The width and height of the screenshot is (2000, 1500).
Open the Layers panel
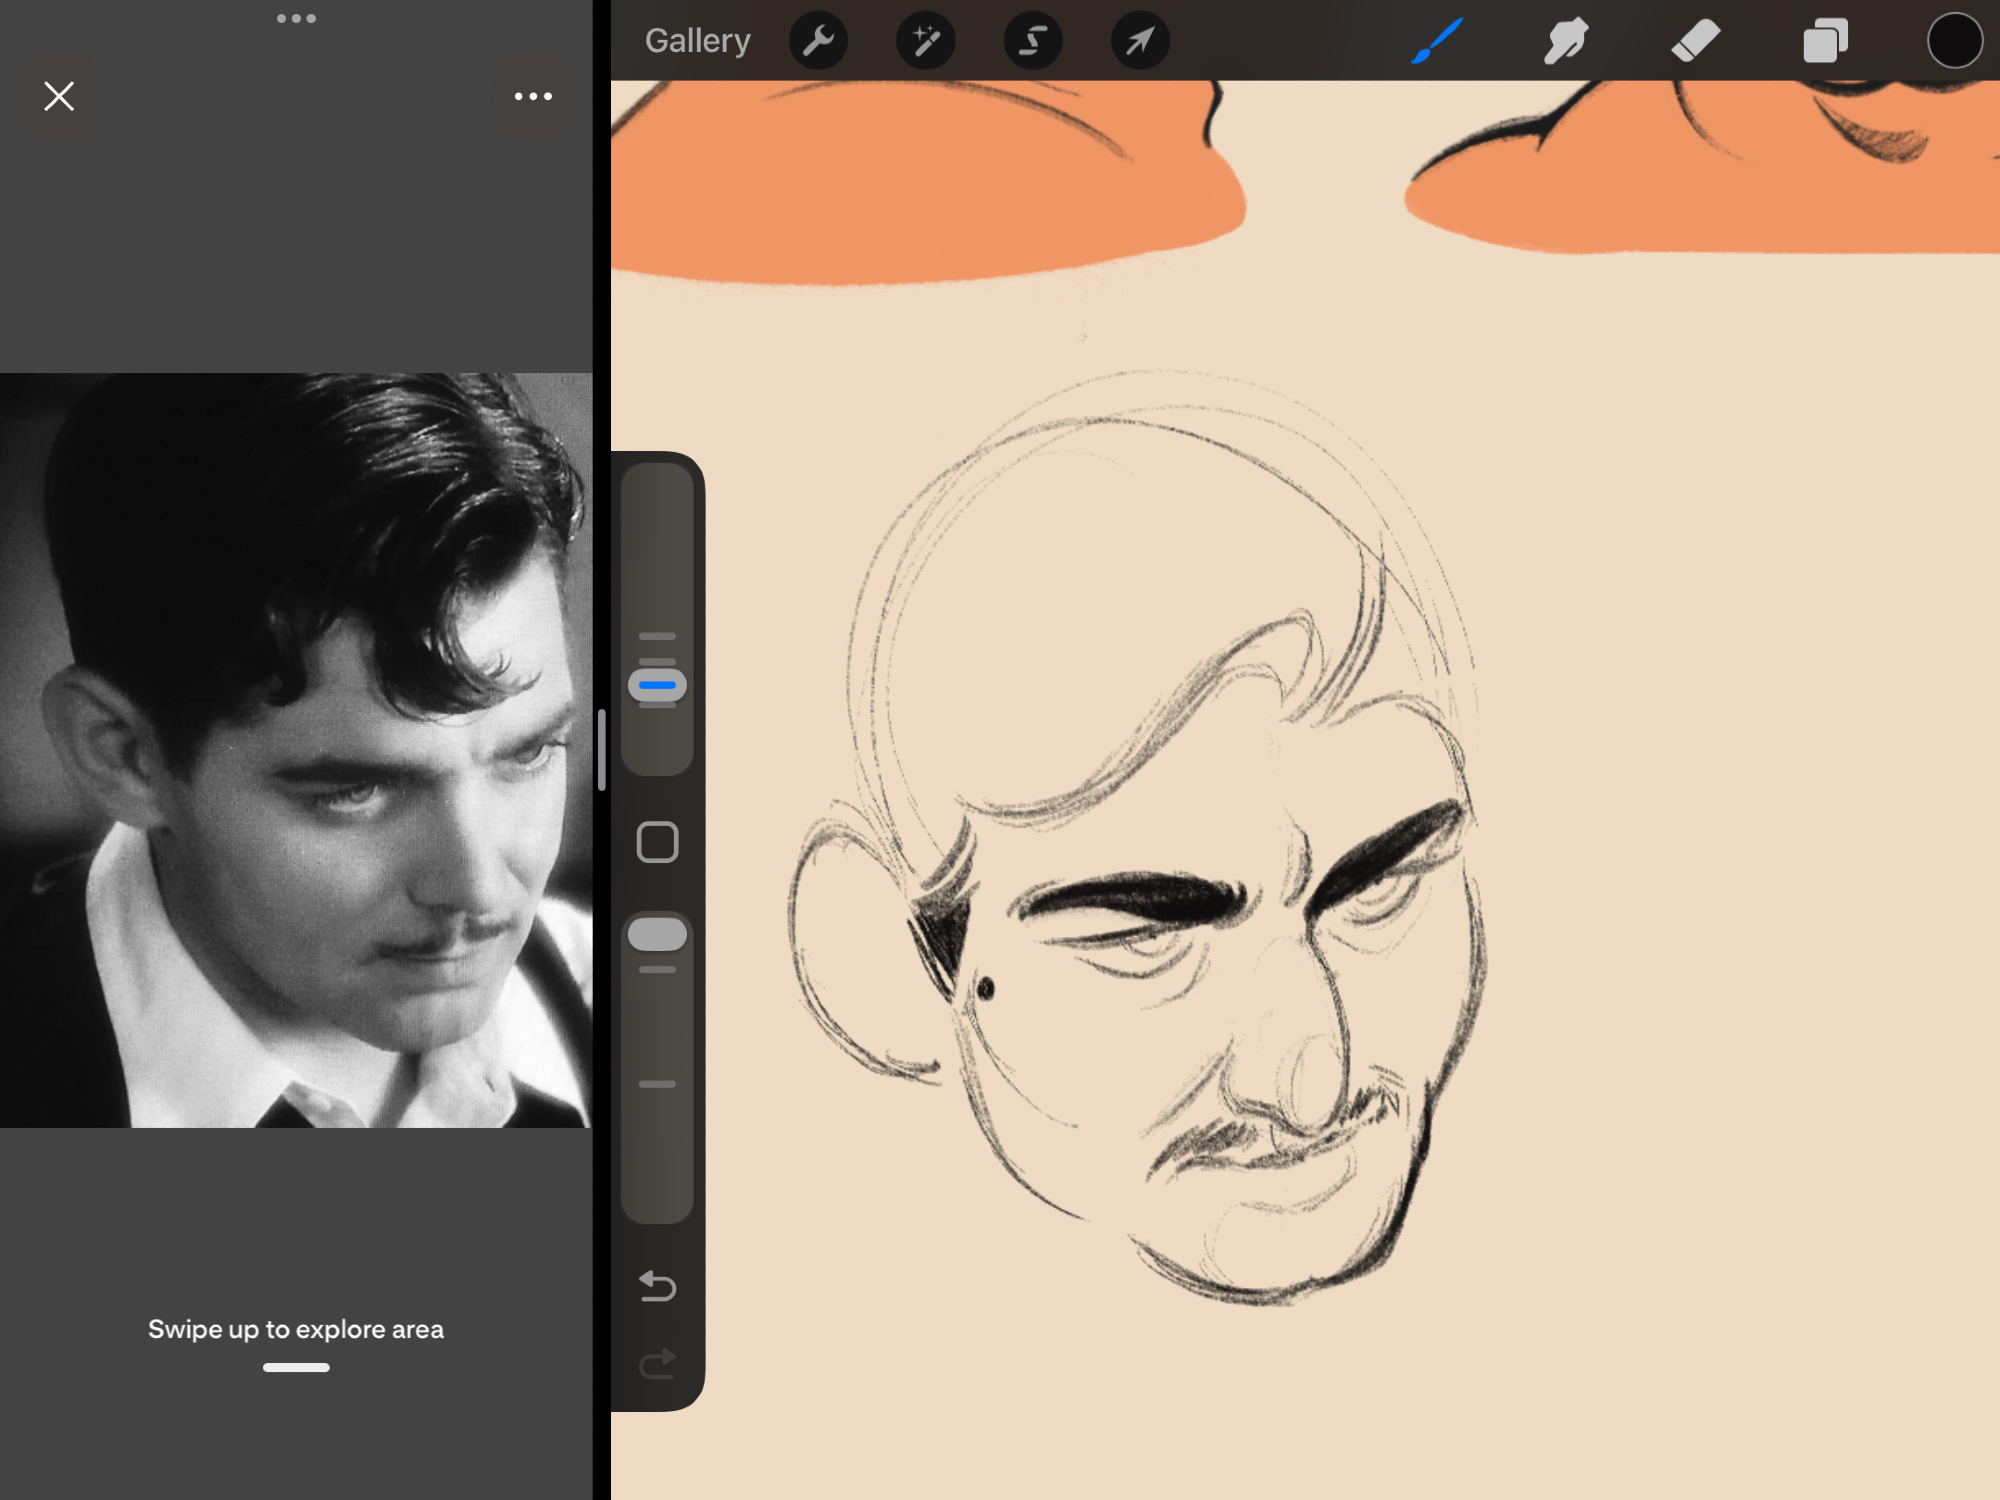point(1825,41)
